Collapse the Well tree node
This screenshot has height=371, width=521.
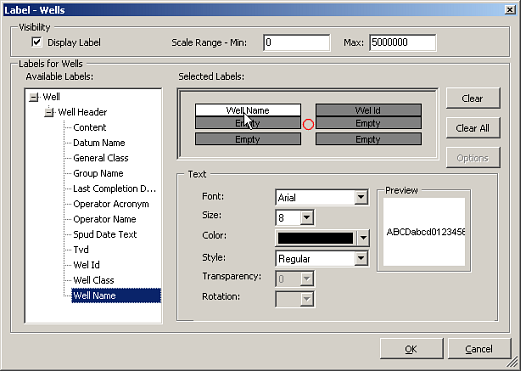(x=33, y=97)
